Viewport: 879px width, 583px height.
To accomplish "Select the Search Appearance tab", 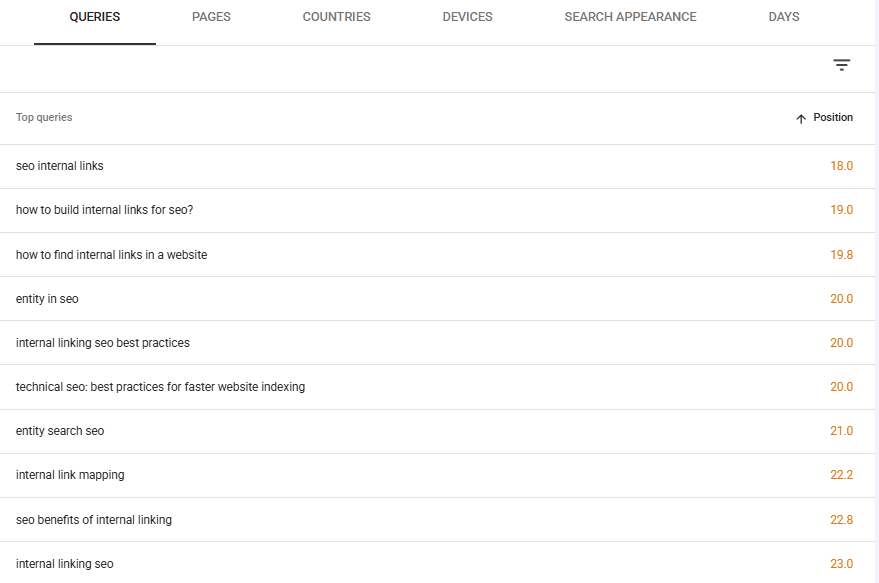I will tap(630, 17).
